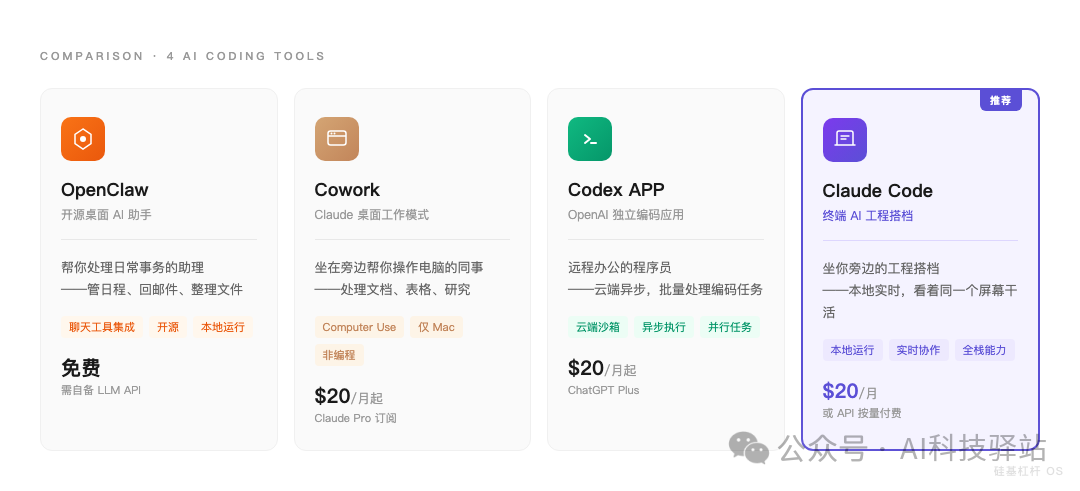Click the 免费 price in OpenClaw card
This screenshot has height=491, width=1080.
pos(81,368)
